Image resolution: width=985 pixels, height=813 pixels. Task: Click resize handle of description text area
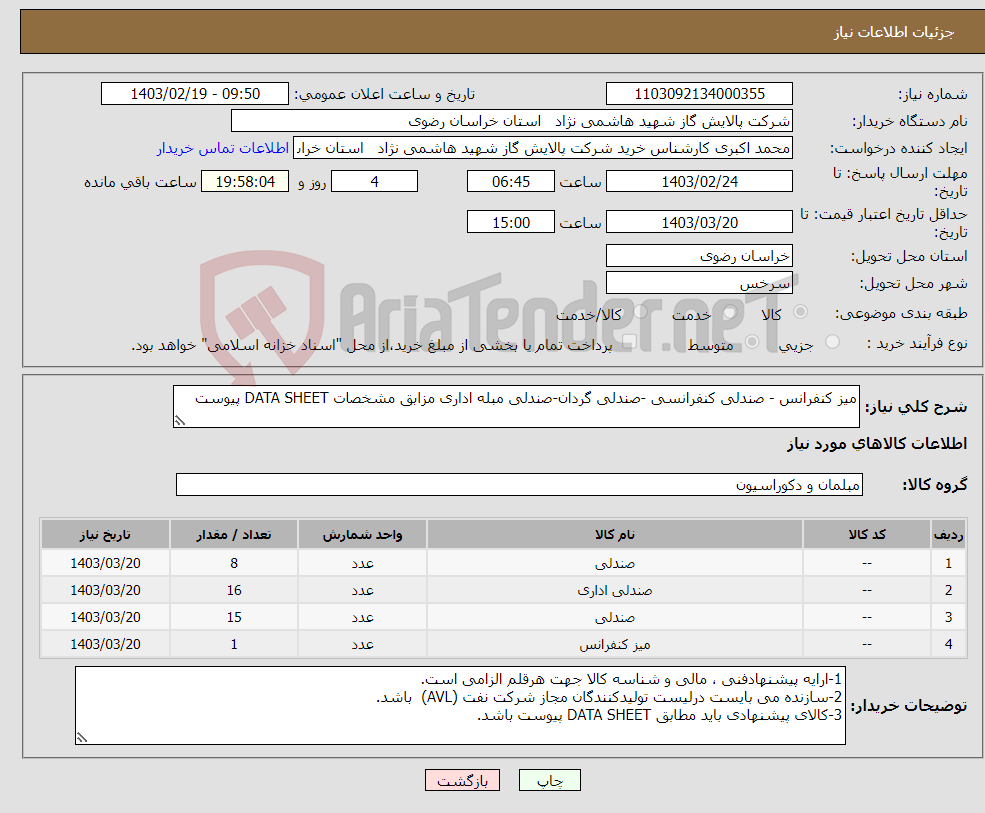(180, 421)
